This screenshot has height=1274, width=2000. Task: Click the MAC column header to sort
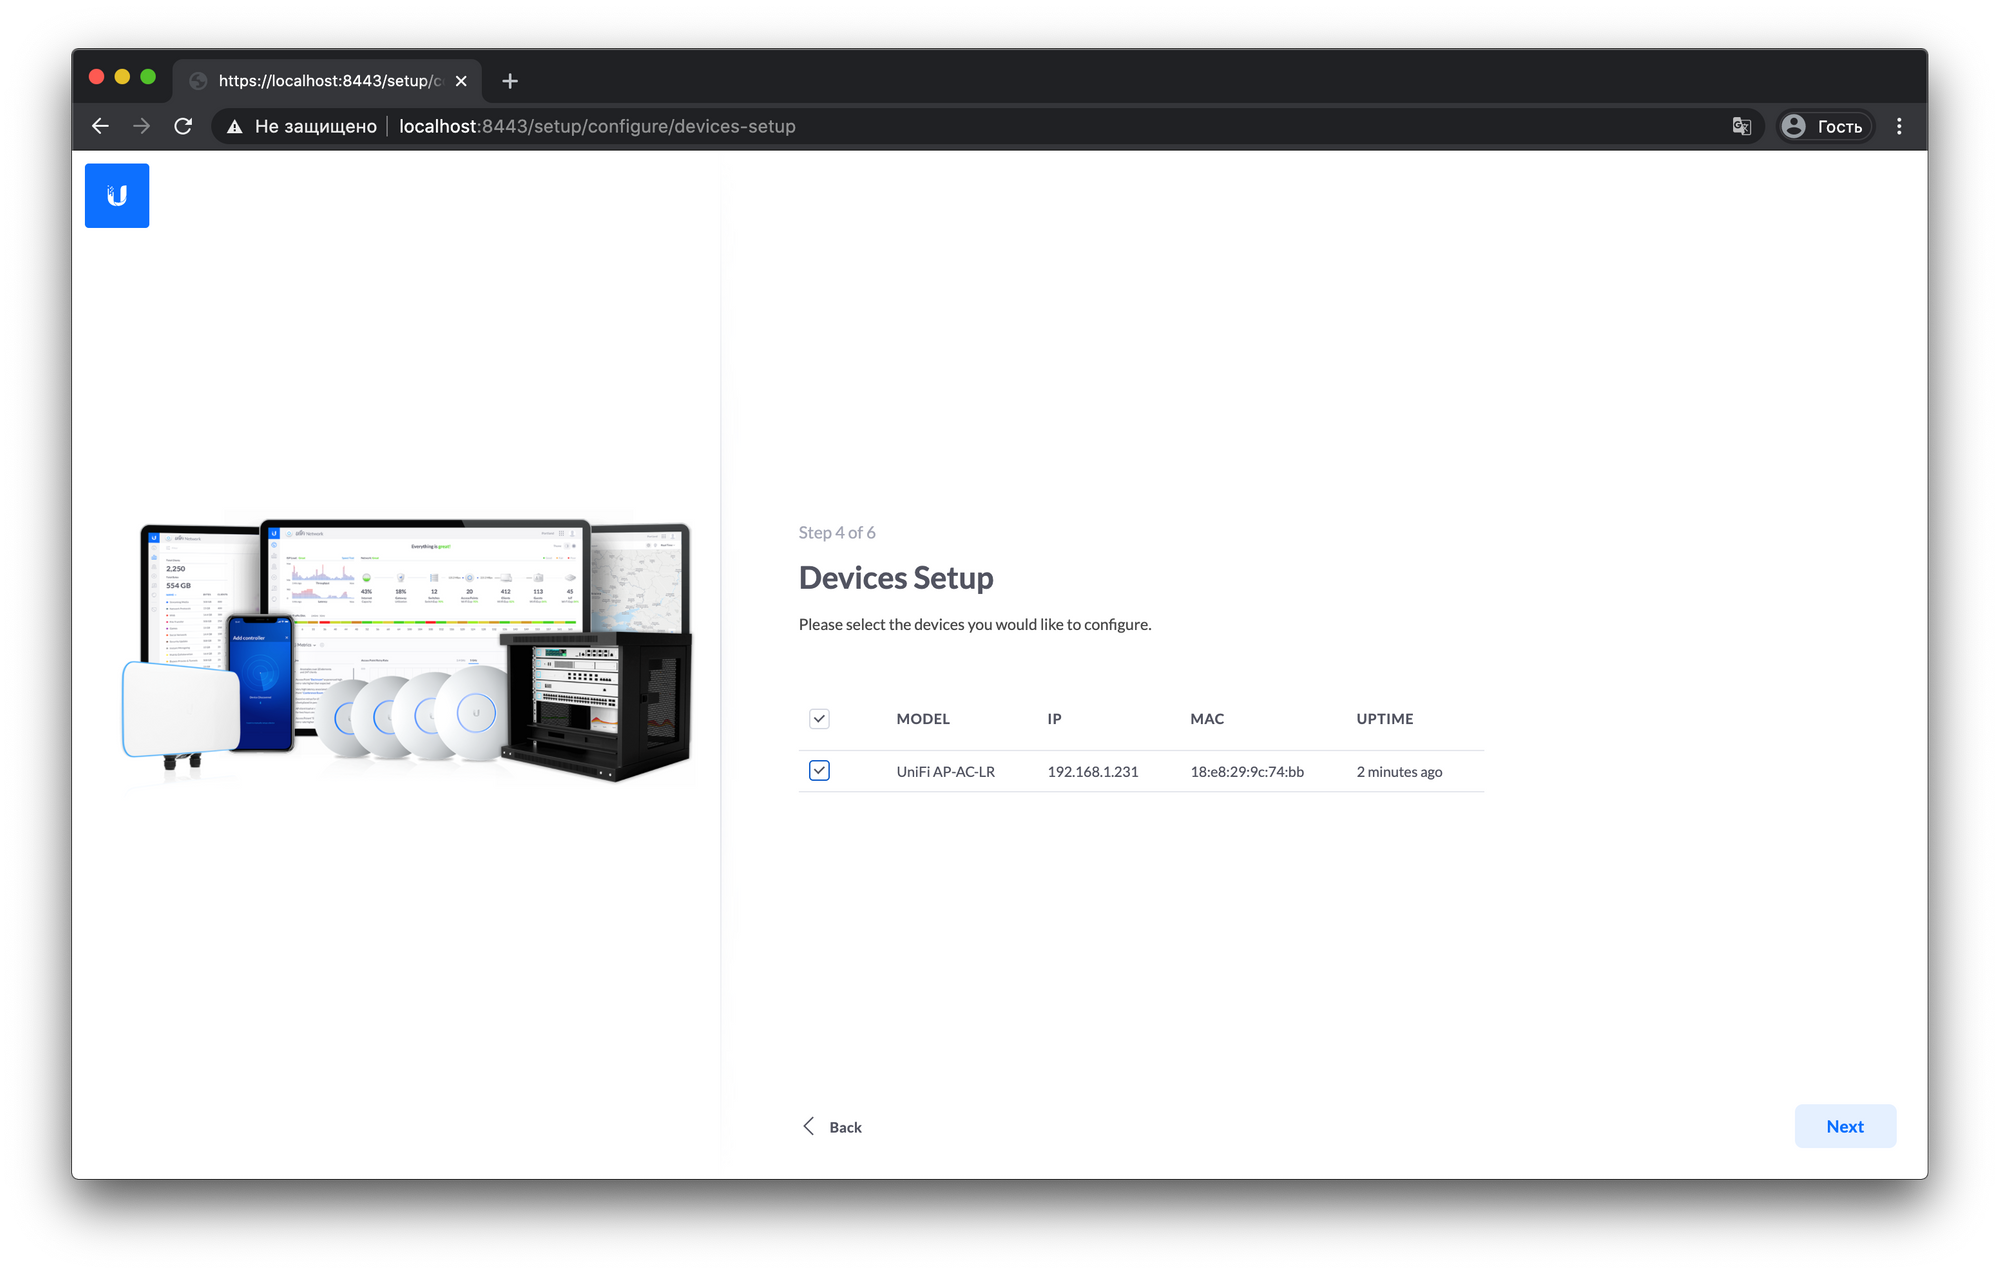tap(1207, 717)
